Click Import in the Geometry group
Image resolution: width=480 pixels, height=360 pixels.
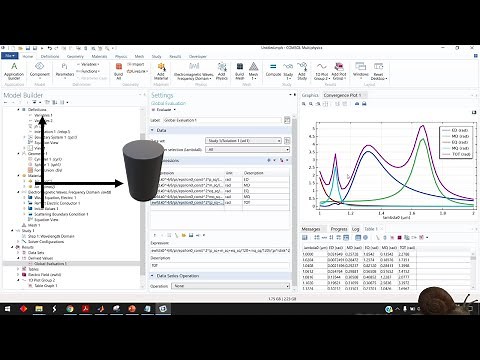pyautogui.click(x=136, y=64)
